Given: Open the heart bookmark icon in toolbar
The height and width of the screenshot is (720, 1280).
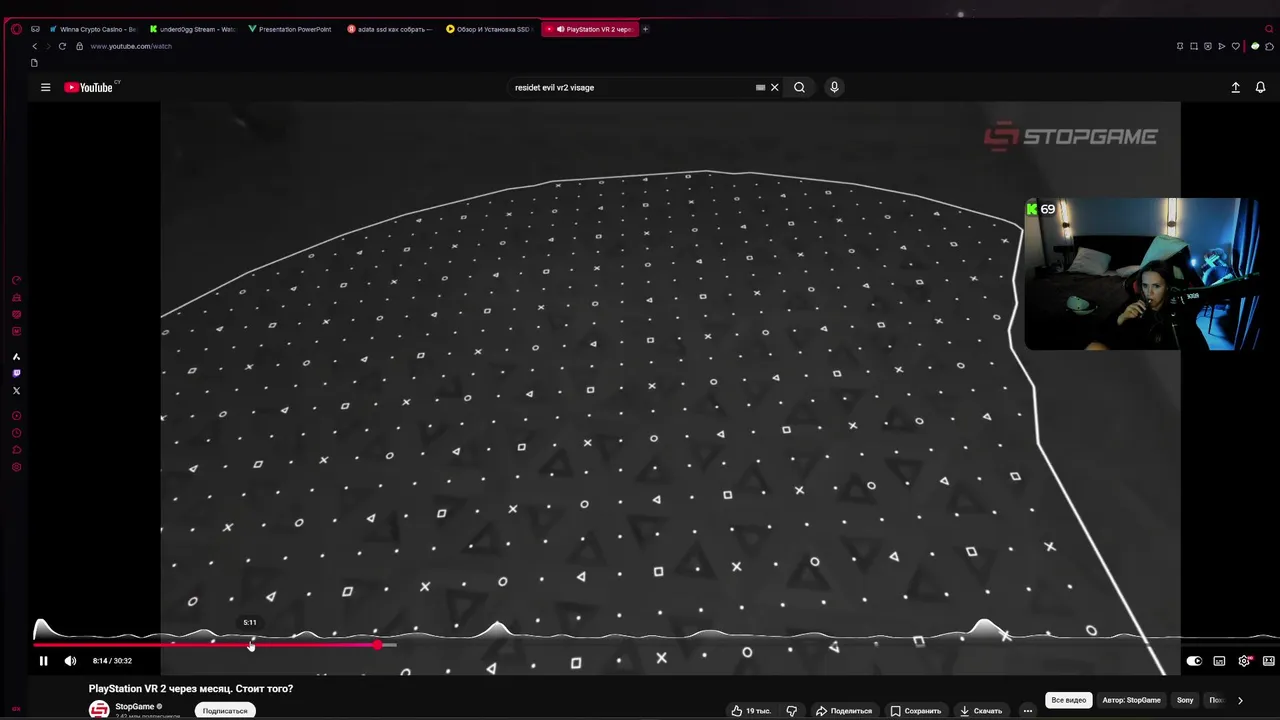Looking at the screenshot, I should (x=1236, y=46).
